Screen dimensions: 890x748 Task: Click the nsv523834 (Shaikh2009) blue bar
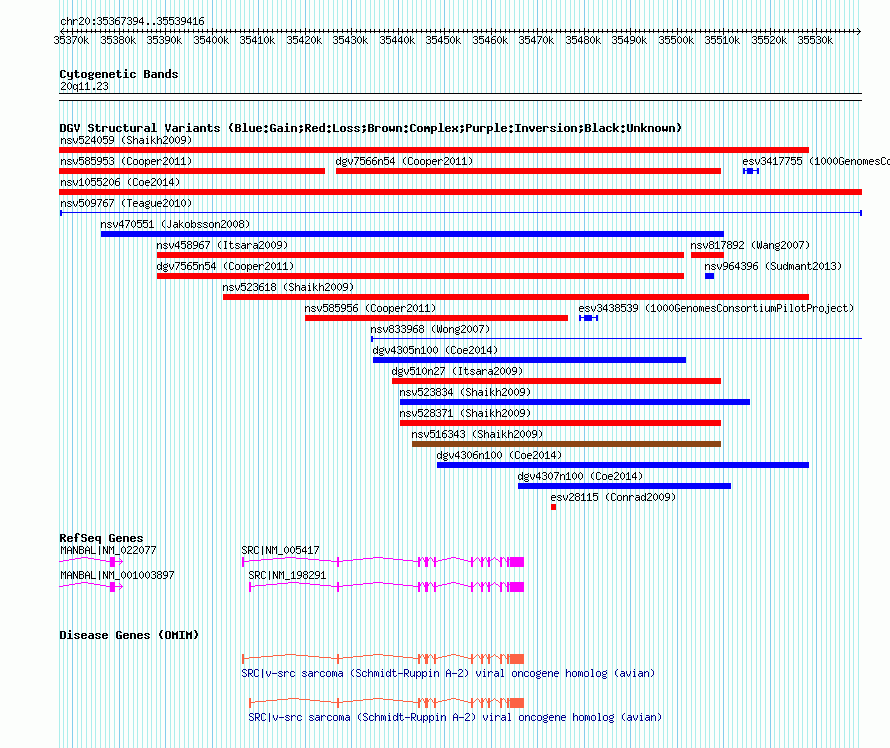tap(575, 402)
